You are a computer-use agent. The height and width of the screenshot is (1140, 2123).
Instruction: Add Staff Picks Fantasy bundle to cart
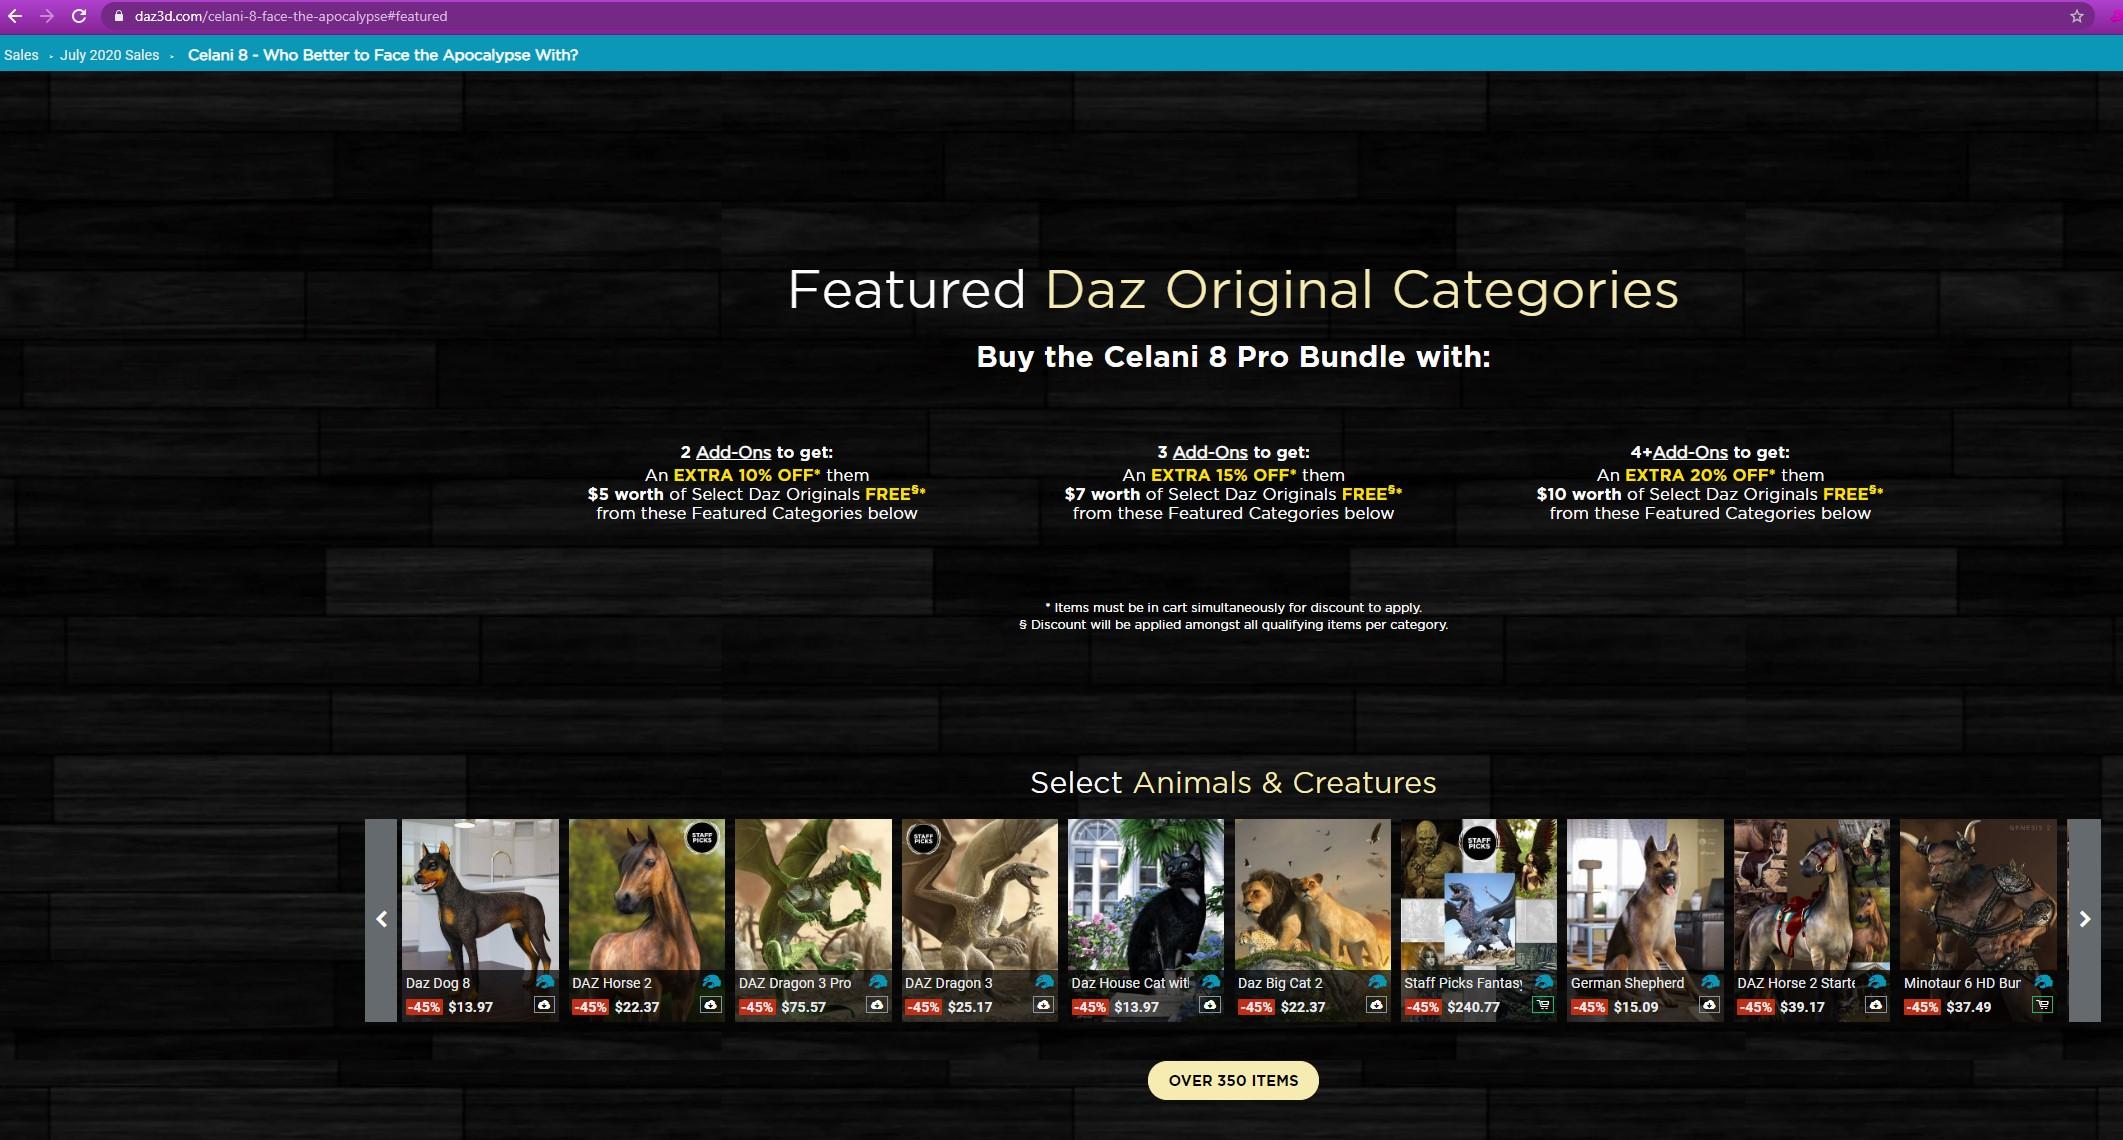pyautogui.click(x=1543, y=1005)
